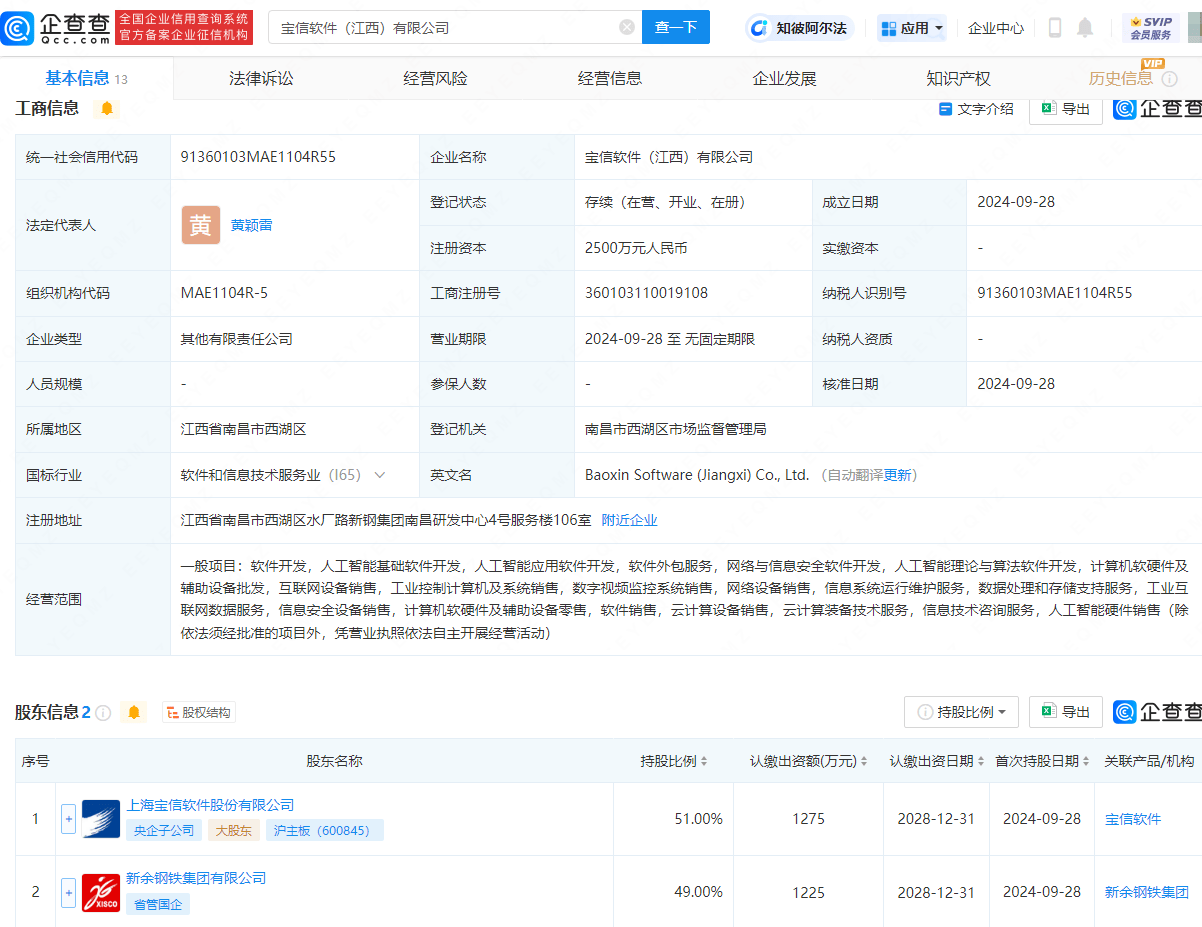Switch to 法律诉讼 tab
This screenshot has width=1202, height=927.
261,78
